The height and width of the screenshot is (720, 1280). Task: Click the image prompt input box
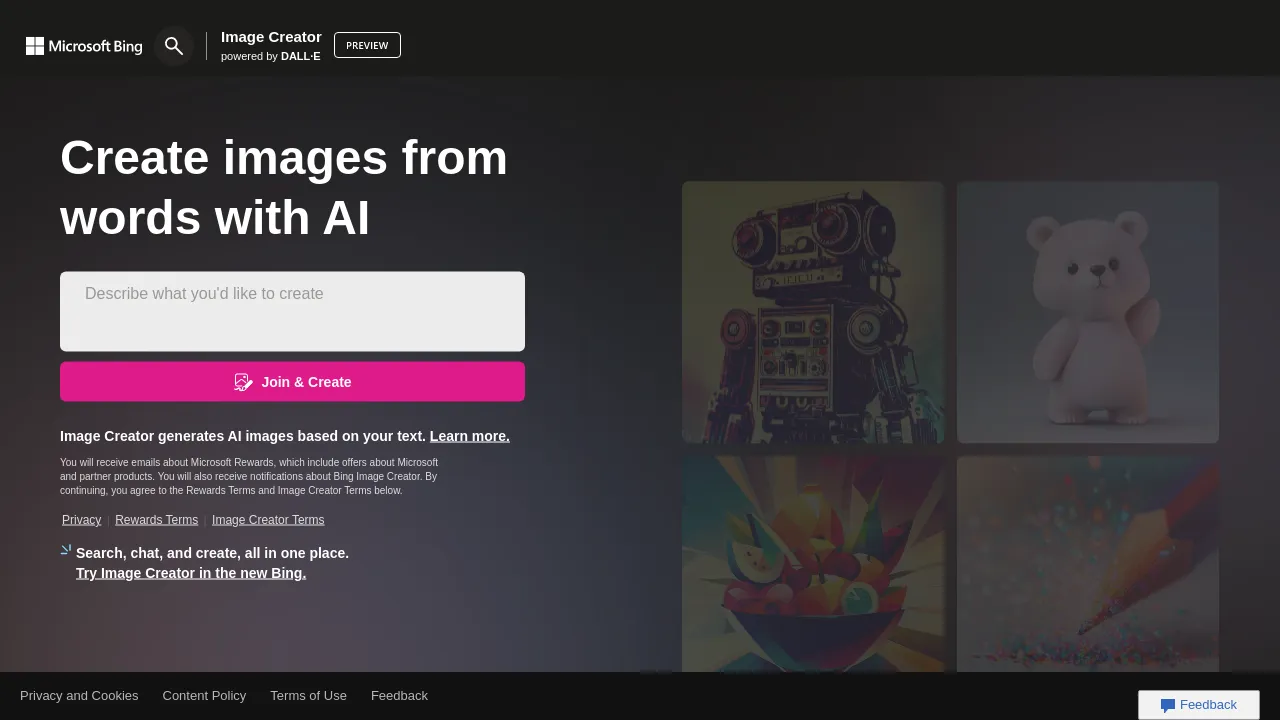292,310
